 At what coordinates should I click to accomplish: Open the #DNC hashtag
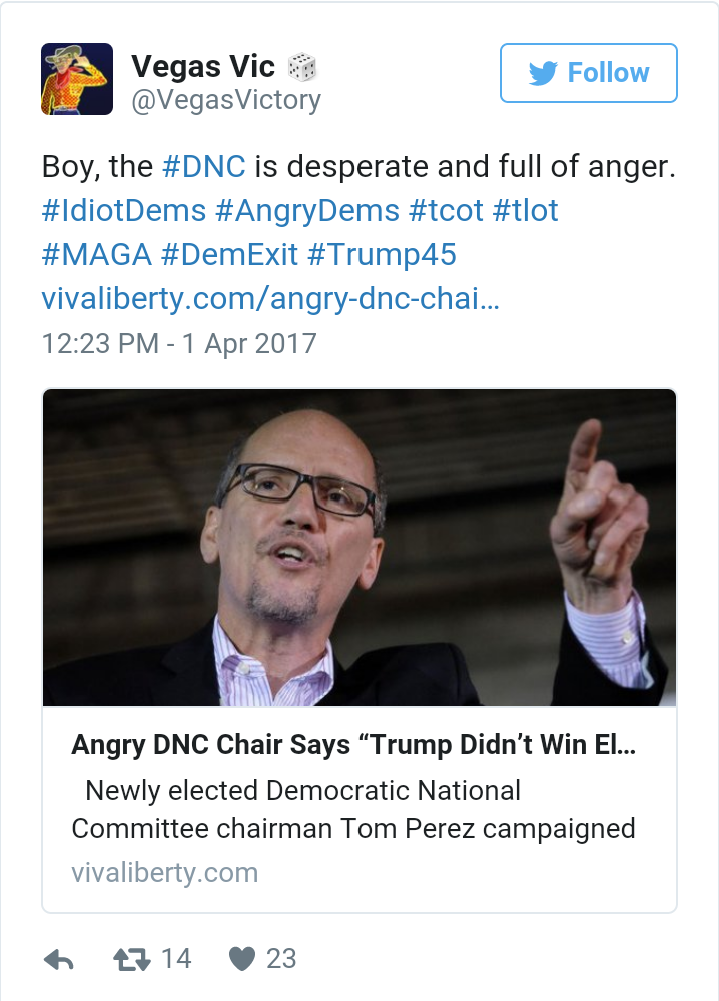point(203,166)
